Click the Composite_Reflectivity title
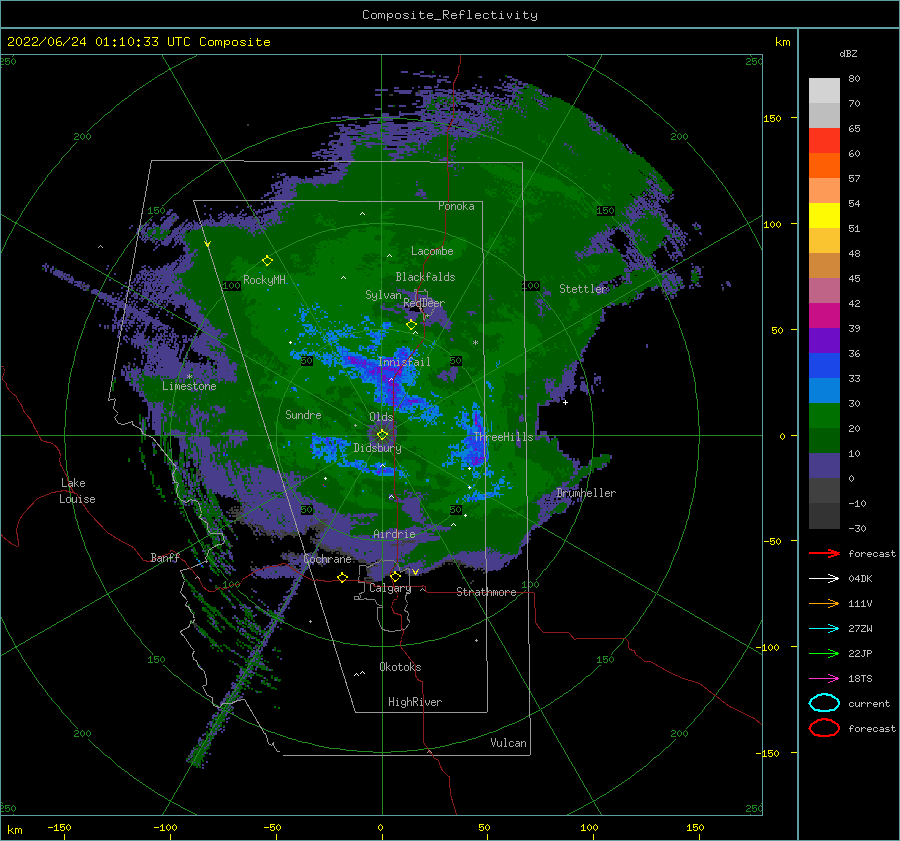This screenshot has width=900, height=841. (x=450, y=15)
